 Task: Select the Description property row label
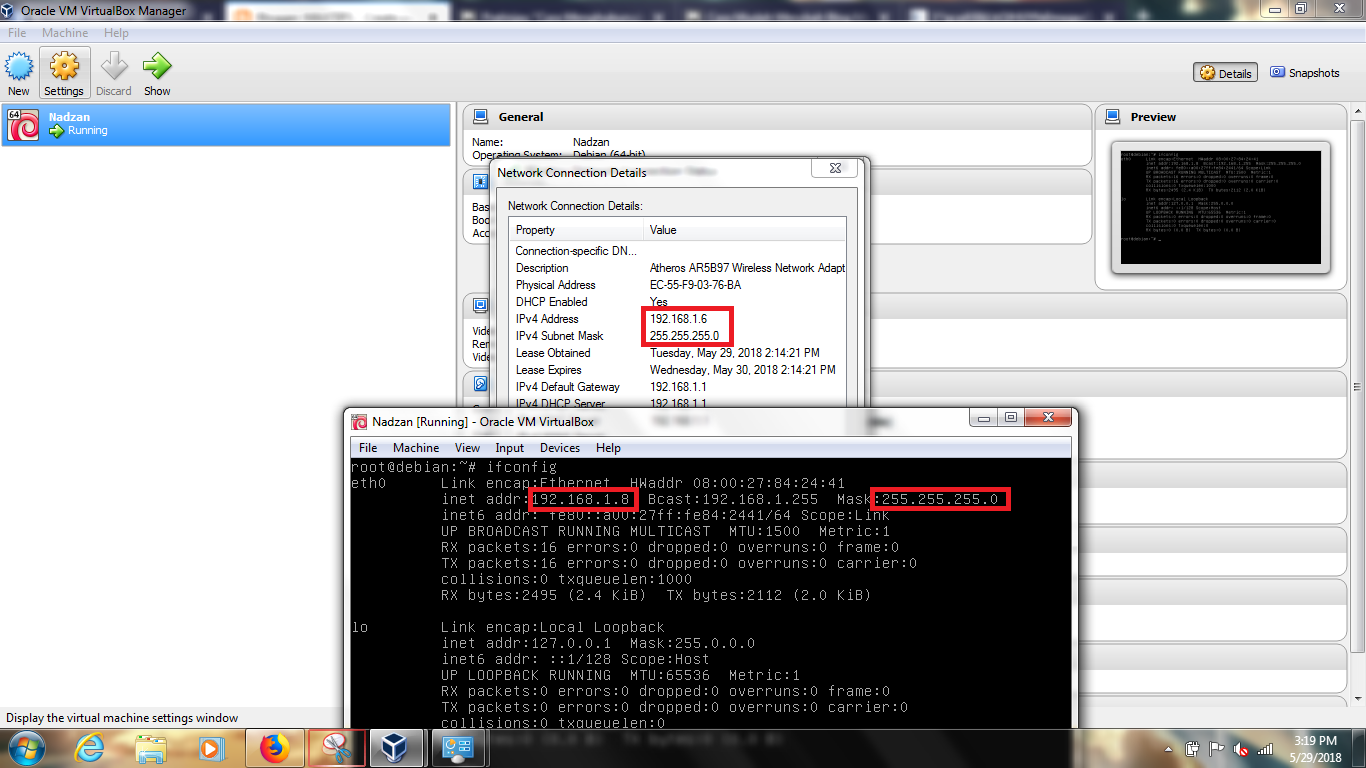[542, 268]
